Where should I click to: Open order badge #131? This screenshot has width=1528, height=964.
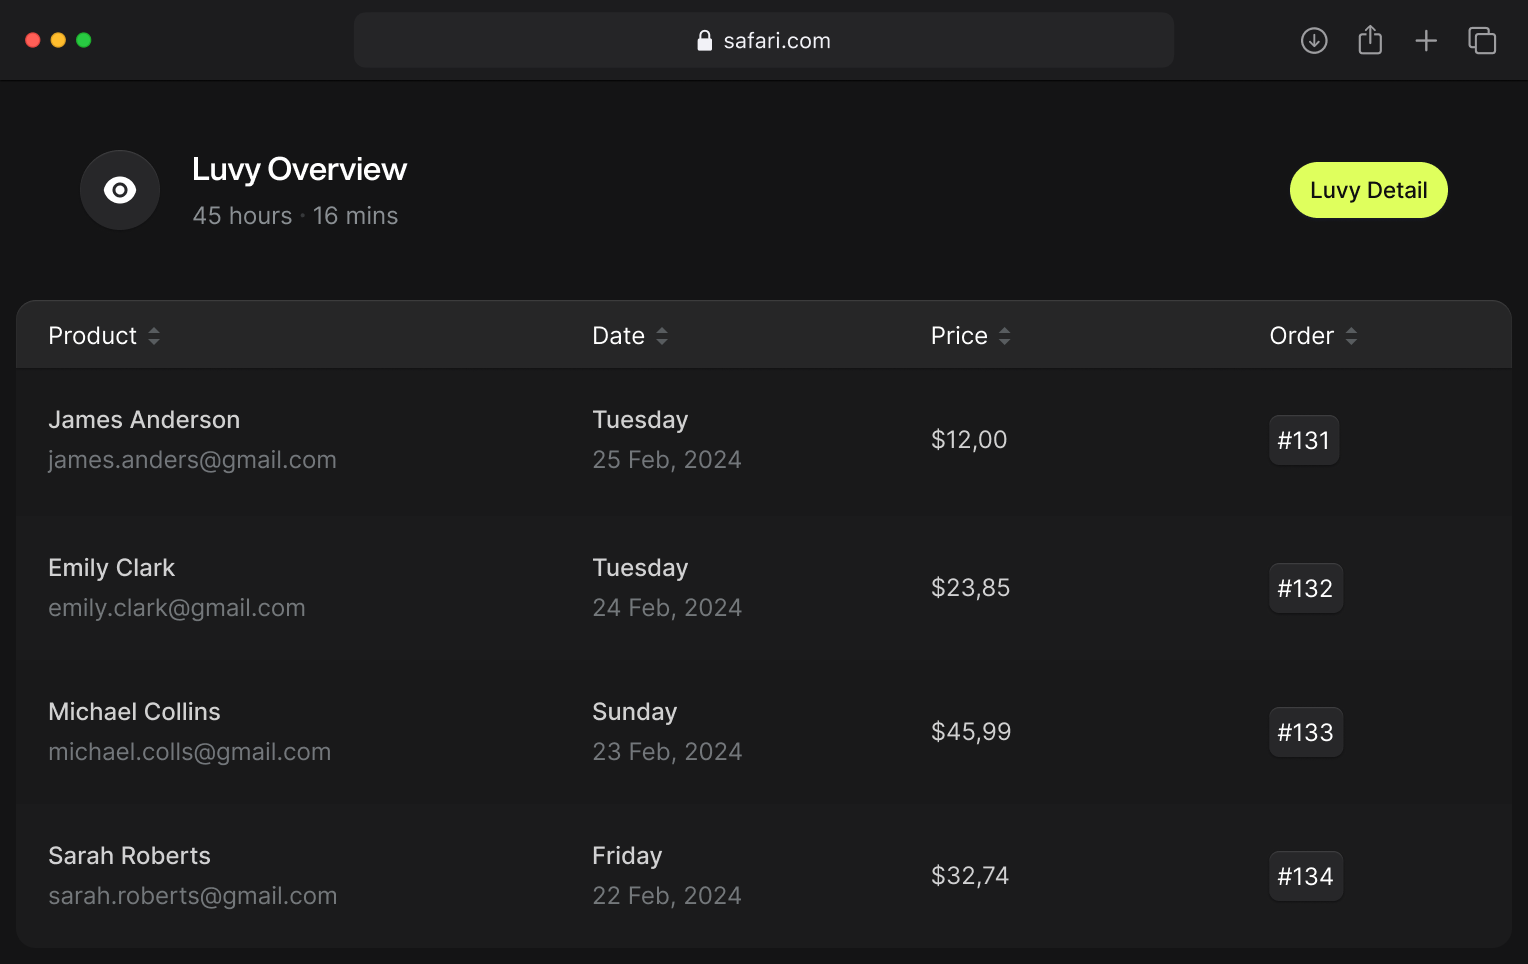[x=1303, y=440]
